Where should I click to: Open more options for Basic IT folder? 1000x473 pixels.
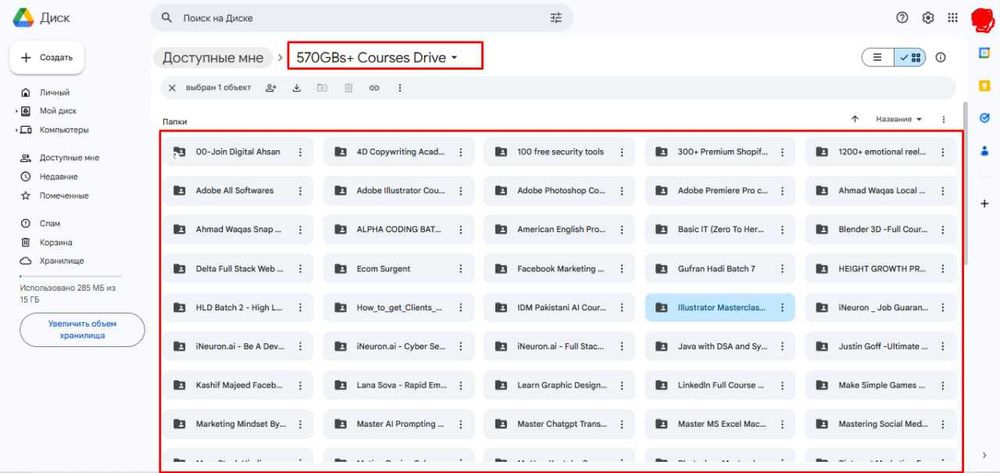pos(783,229)
